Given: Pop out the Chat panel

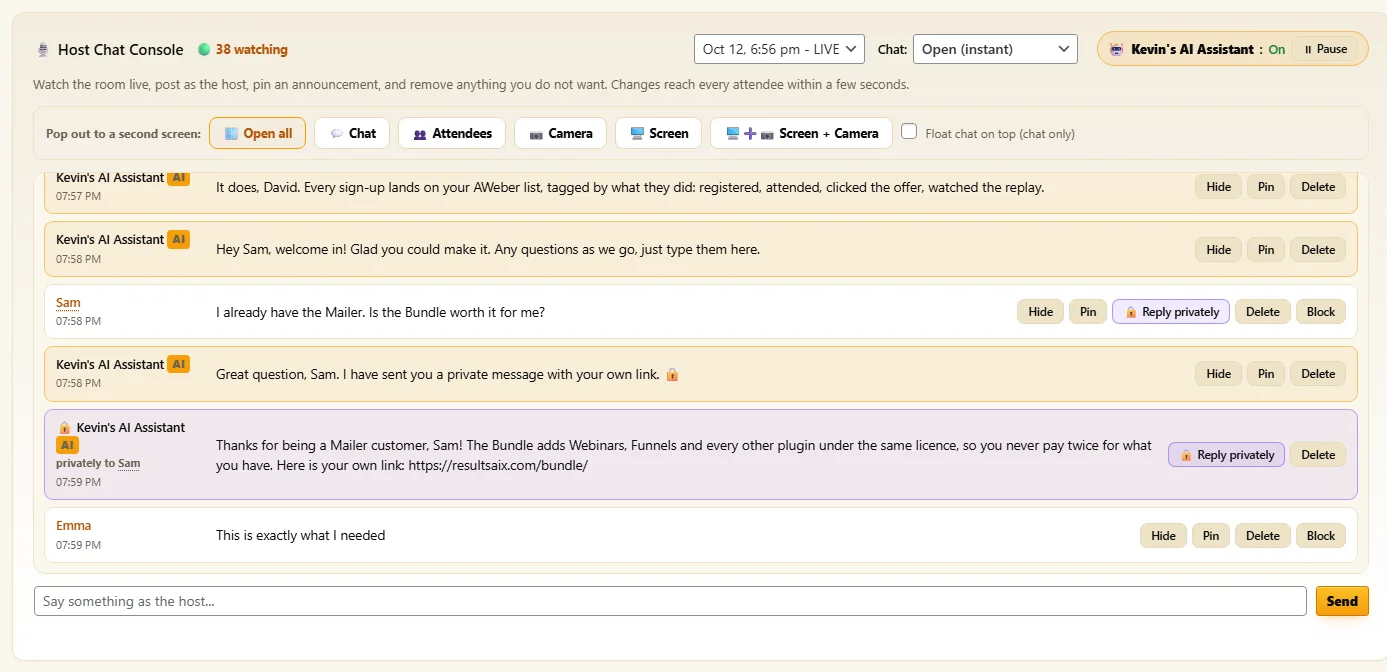Looking at the screenshot, I should point(352,133).
